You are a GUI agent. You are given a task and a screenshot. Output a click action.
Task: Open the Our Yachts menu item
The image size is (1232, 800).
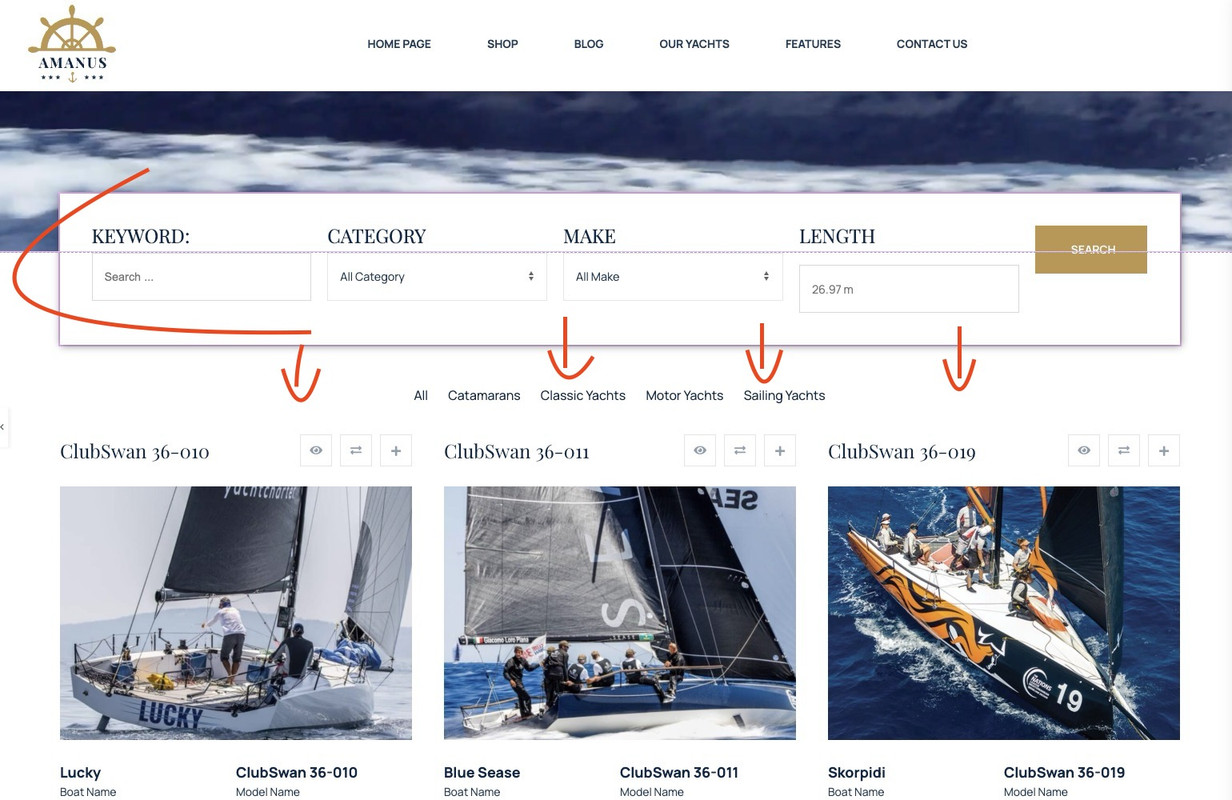point(694,44)
